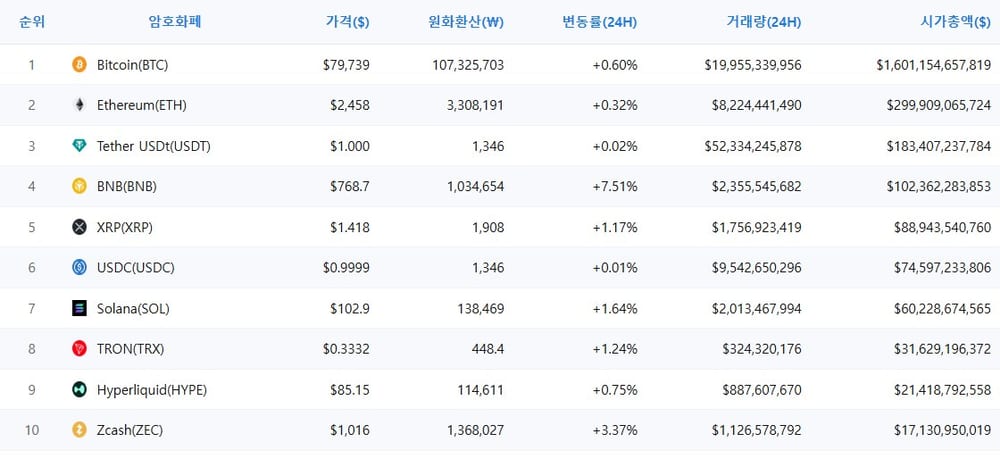Click TRON price $0.3332
The width and height of the screenshot is (1000, 459).
346,349
